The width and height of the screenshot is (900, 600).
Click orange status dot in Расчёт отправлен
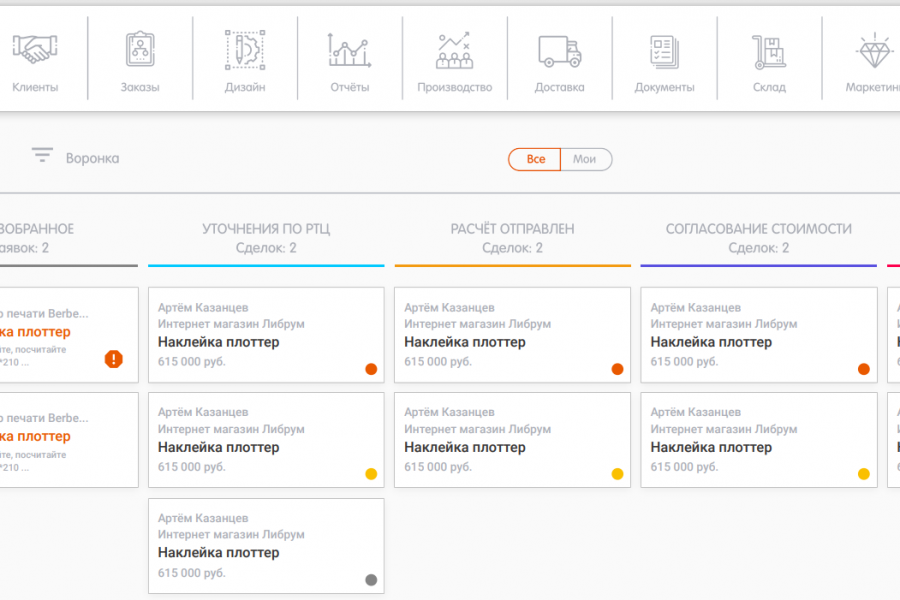pos(617,369)
